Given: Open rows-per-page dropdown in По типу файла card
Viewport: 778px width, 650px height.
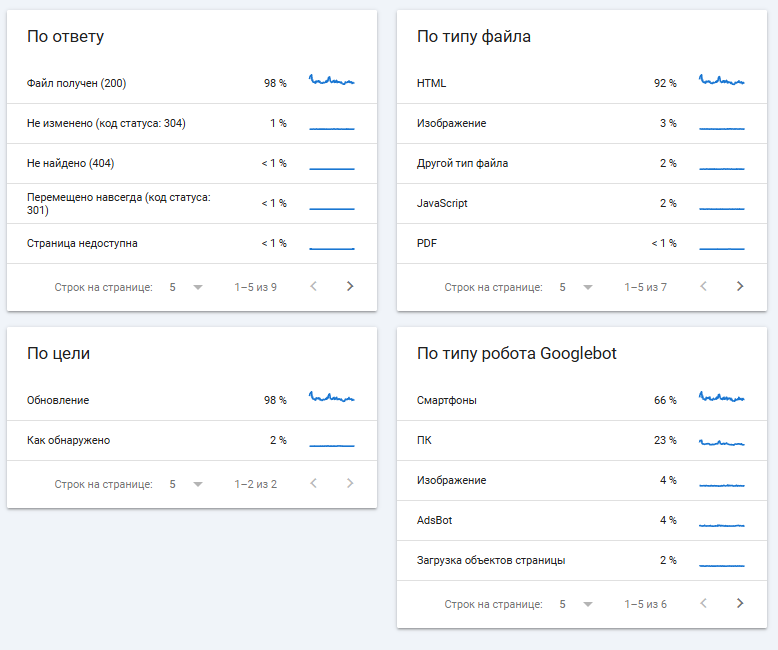Looking at the screenshot, I should tap(576, 287).
